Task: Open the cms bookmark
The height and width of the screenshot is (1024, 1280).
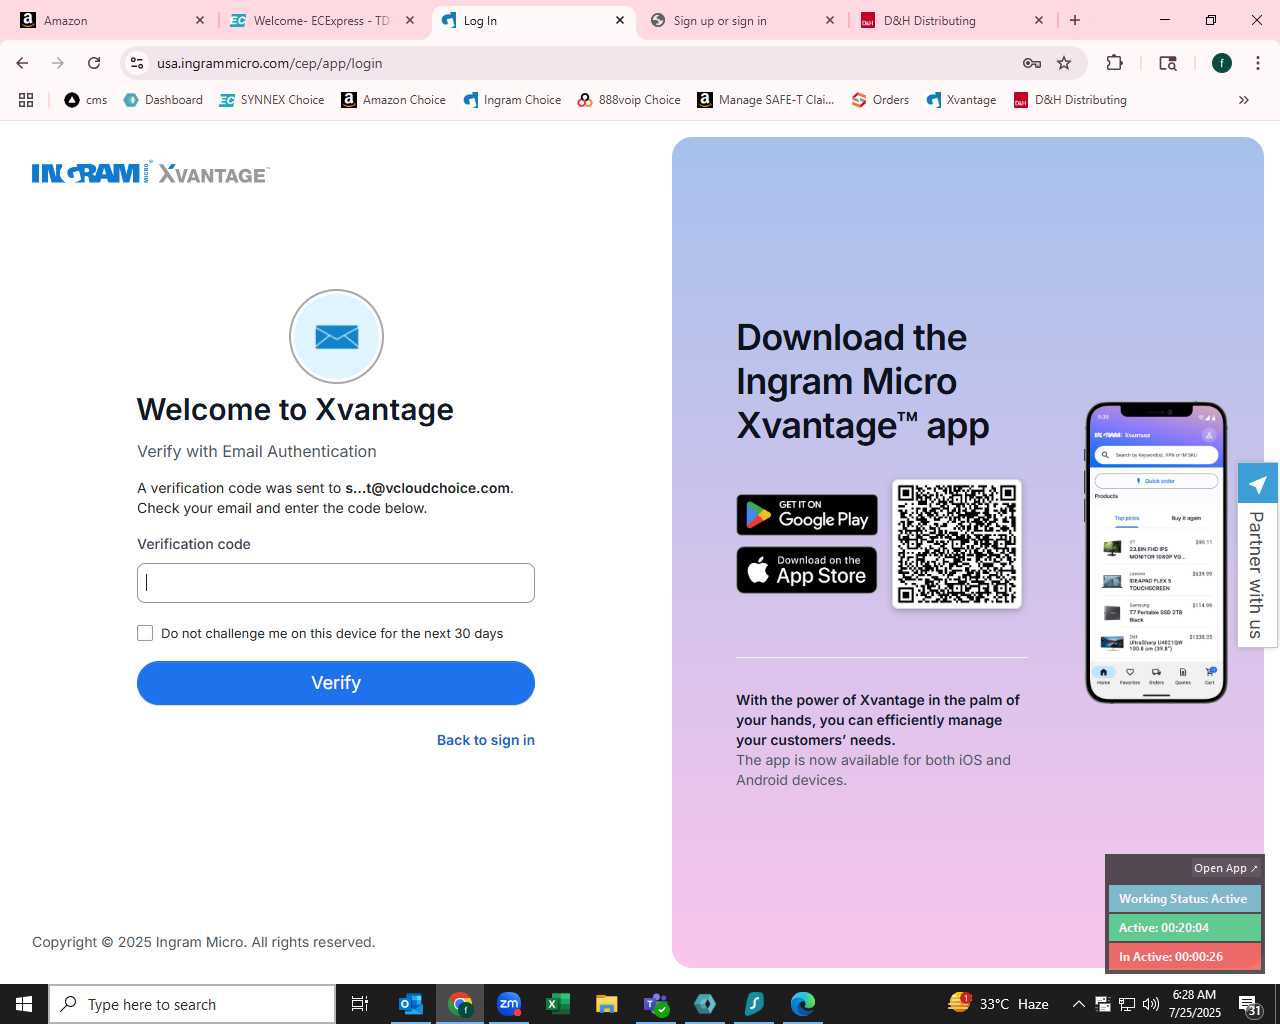Action: 86,100
